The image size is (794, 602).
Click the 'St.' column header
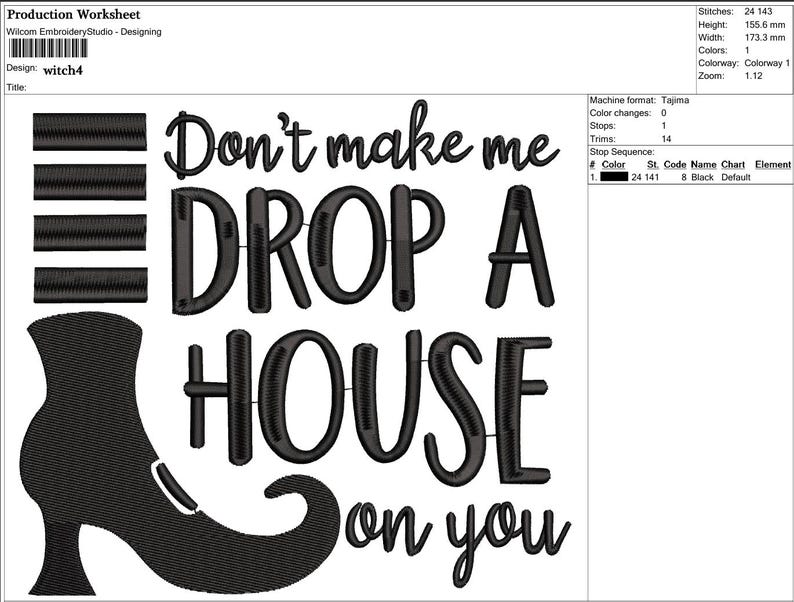pyautogui.click(x=653, y=165)
